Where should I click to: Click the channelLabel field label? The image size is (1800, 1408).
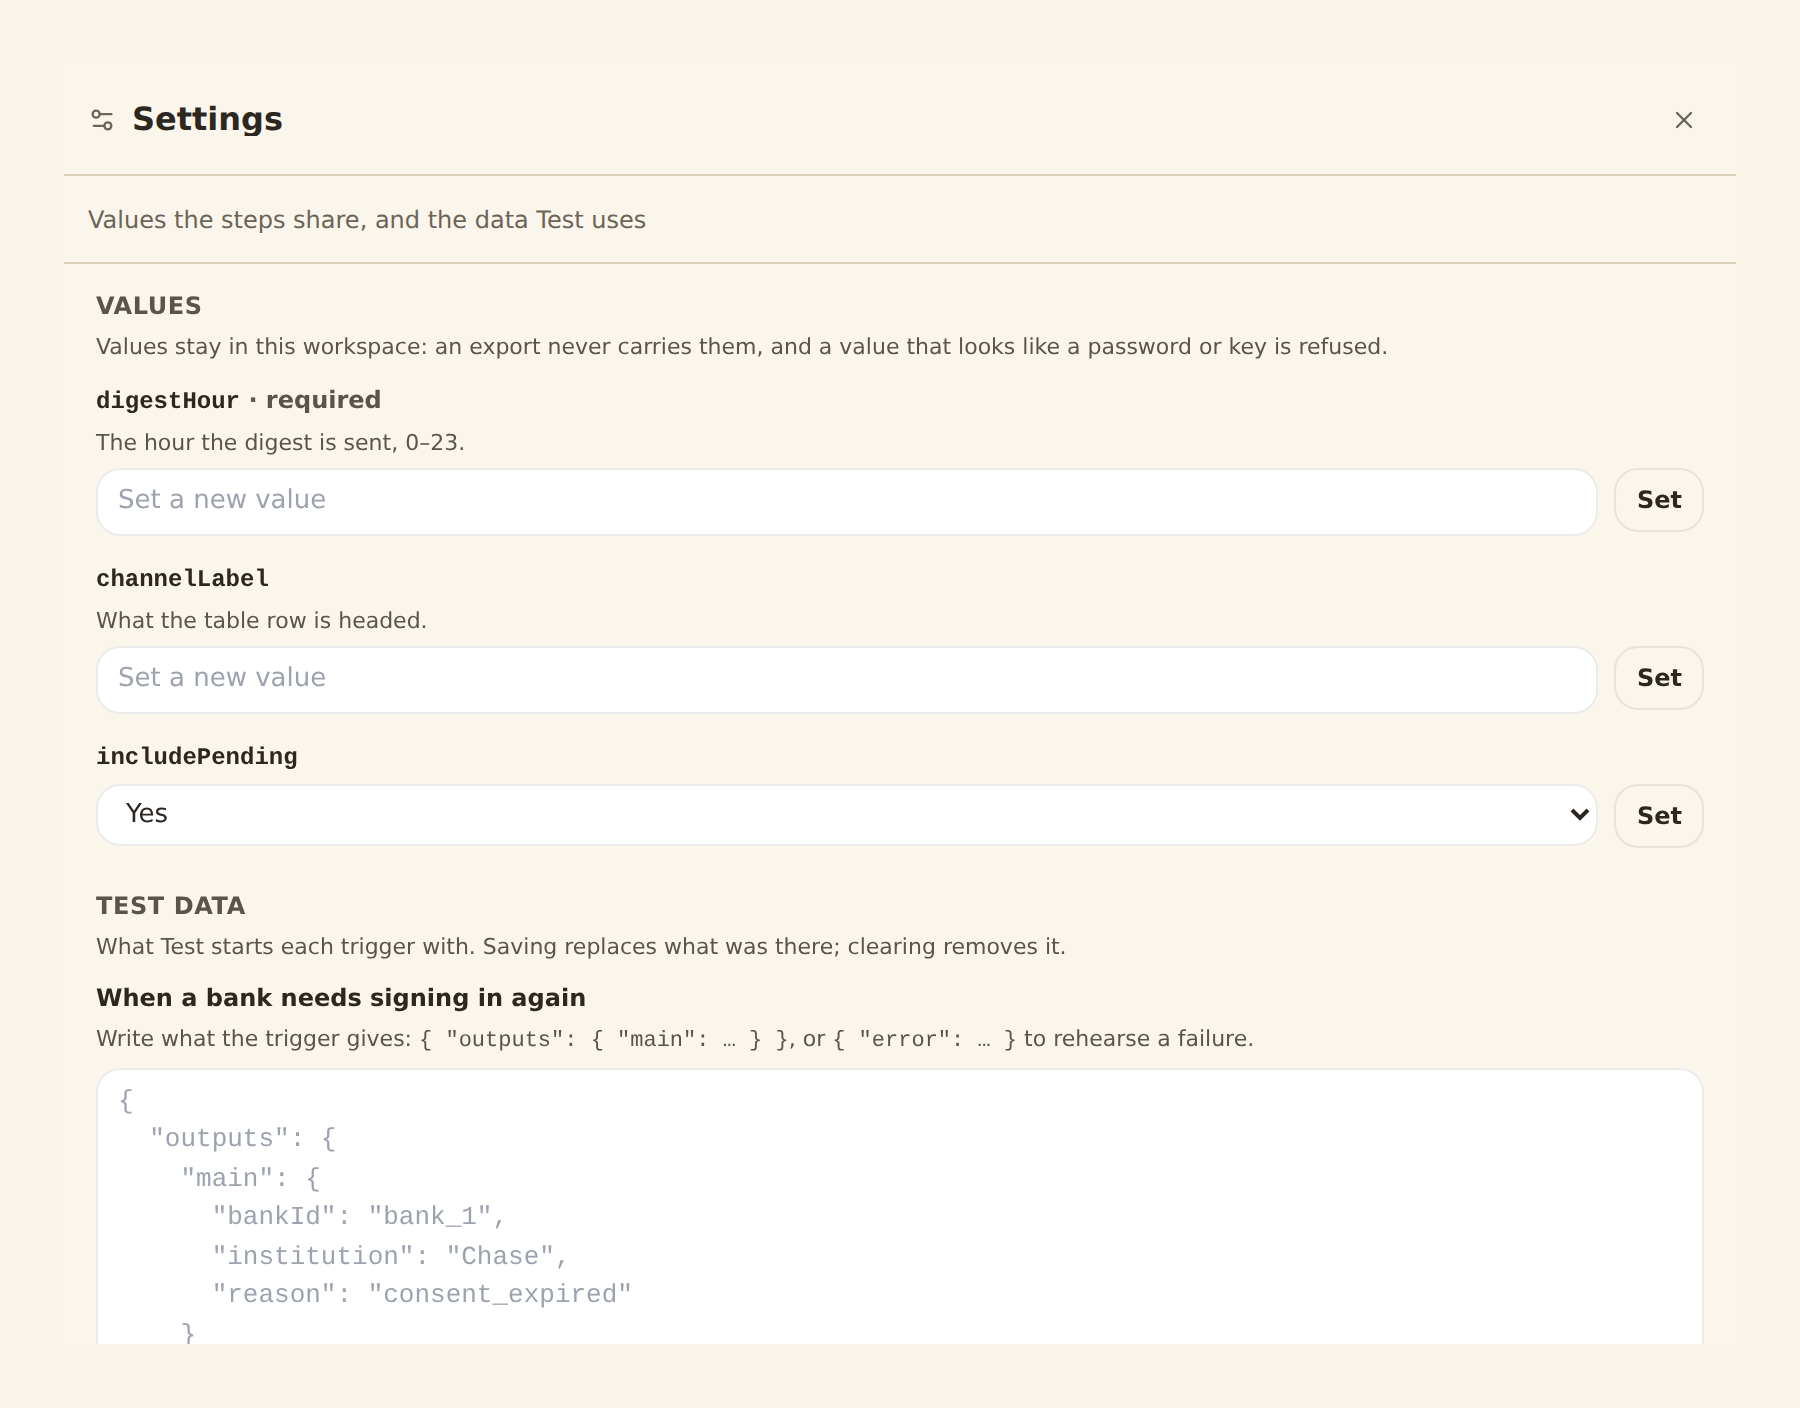[182, 578]
